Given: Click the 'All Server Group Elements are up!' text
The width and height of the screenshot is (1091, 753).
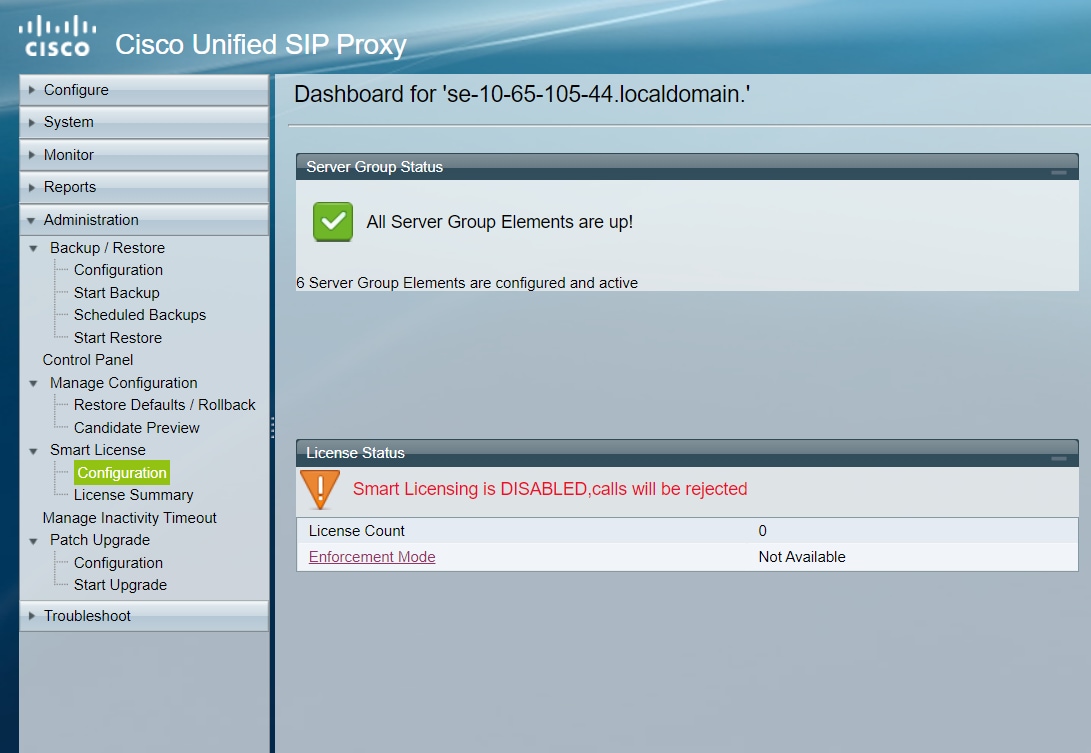Looking at the screenshot, I should click(500, 222).
